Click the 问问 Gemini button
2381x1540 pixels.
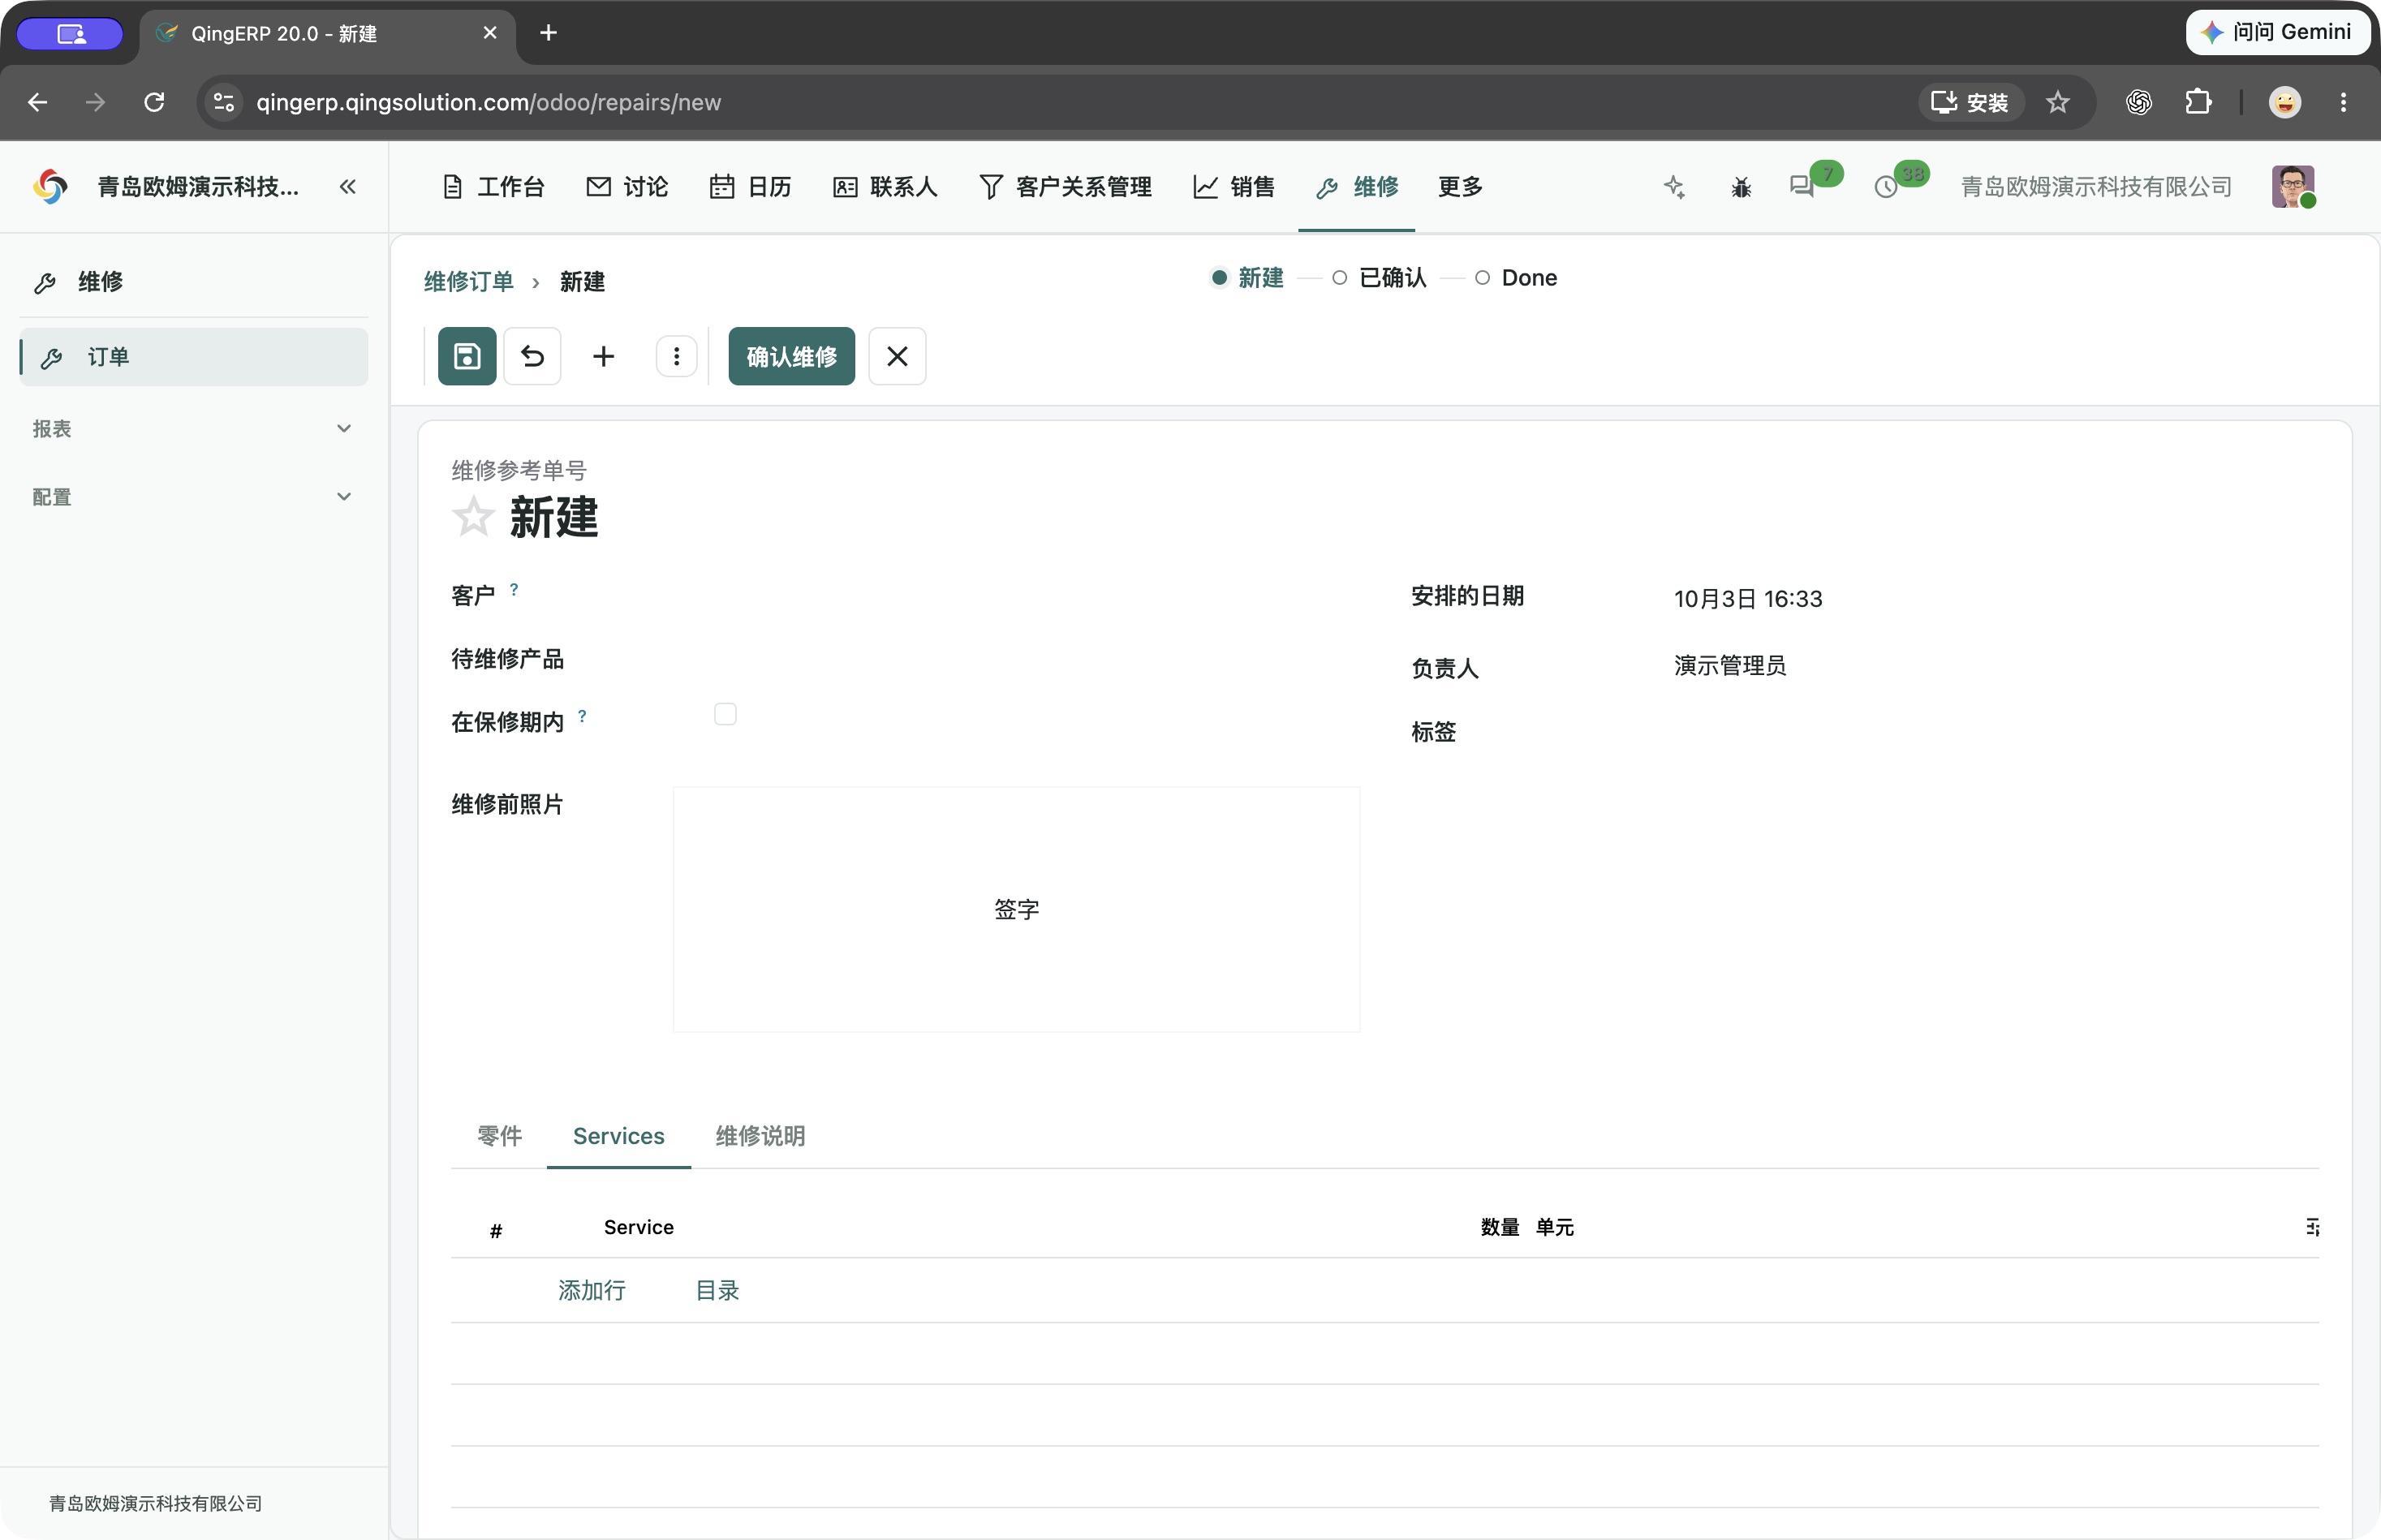click(2277, 32)
